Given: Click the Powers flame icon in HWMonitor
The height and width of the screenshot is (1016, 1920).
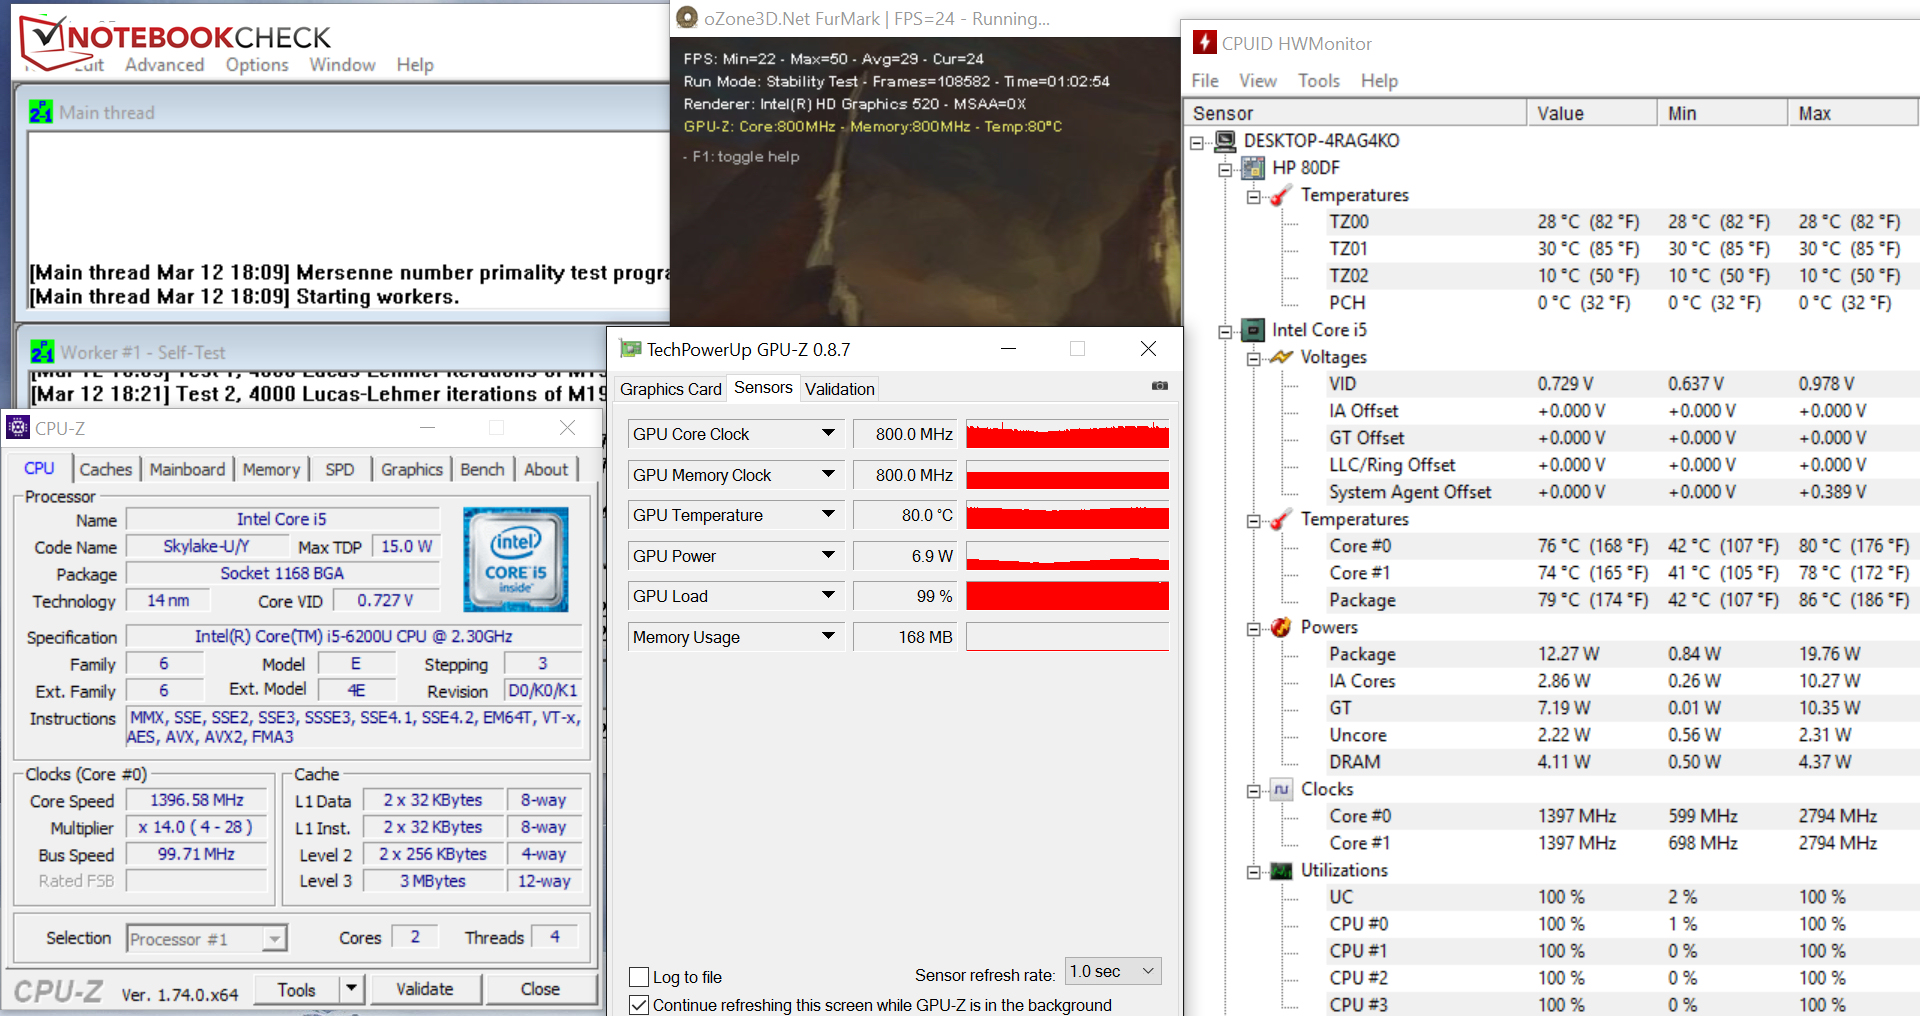Looking at the screenshot, I should [1281, 627].
